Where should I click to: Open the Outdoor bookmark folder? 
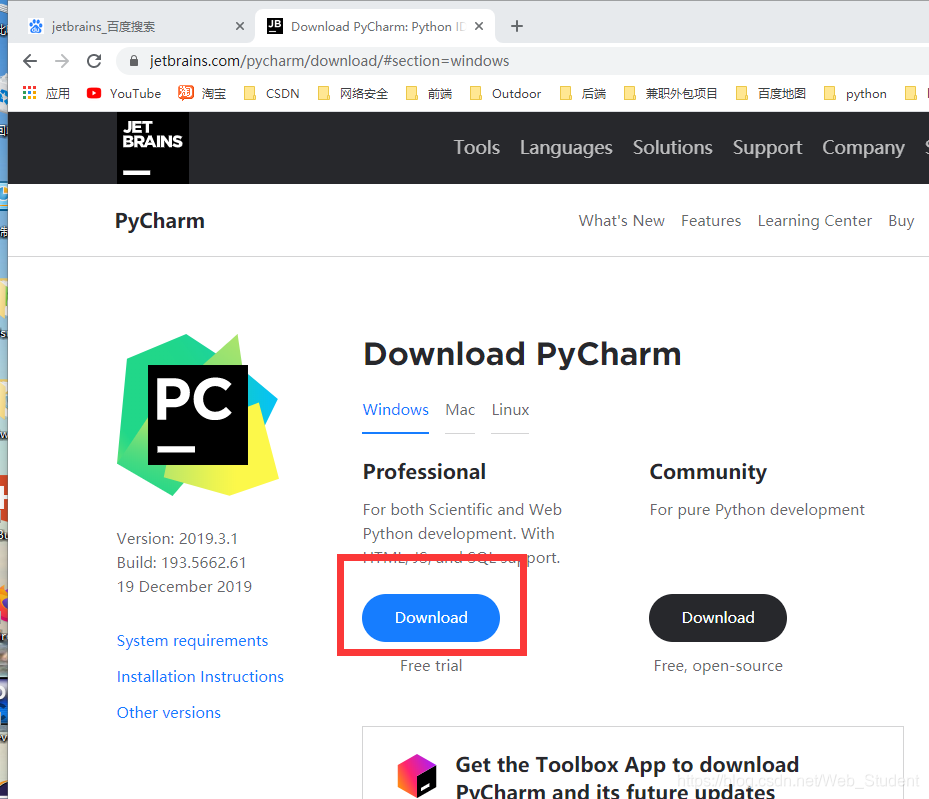coord(505,93)
